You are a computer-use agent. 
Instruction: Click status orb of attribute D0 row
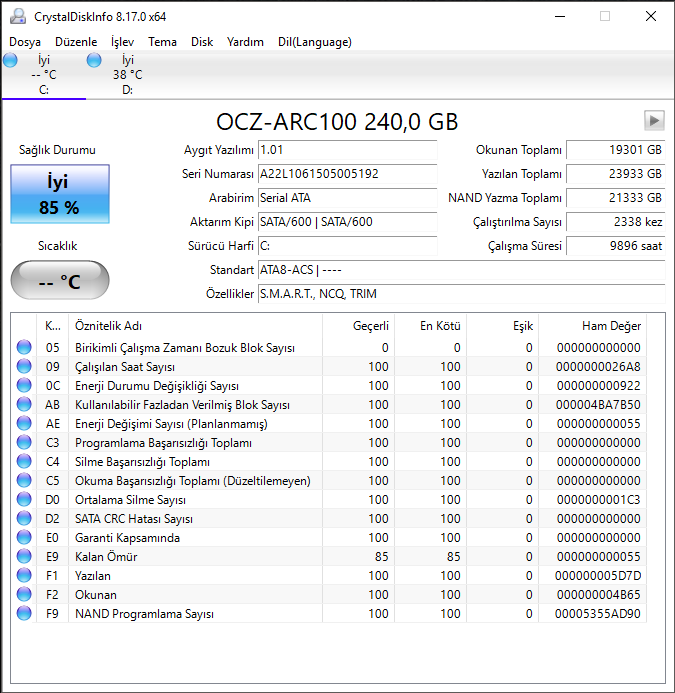[x=24, y=499]
